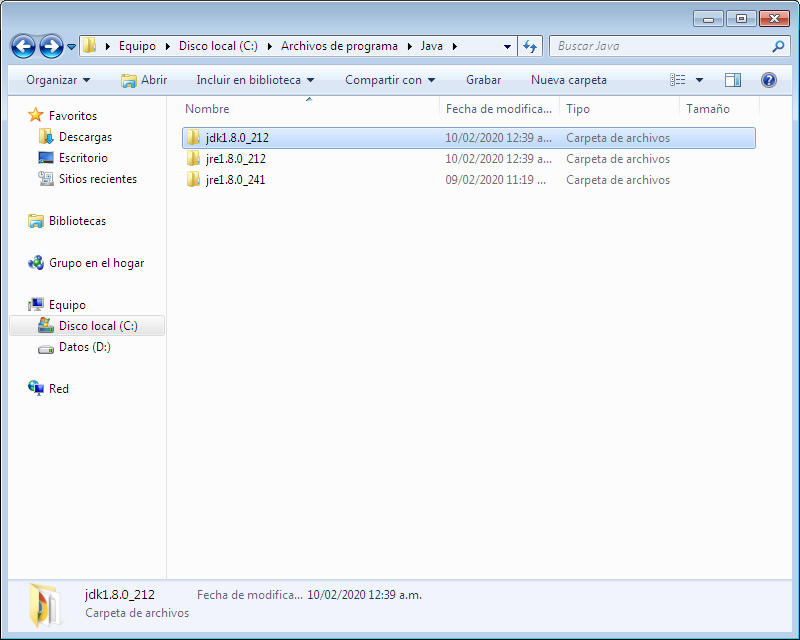Open the Incluir en biblioteca menu

255,80
